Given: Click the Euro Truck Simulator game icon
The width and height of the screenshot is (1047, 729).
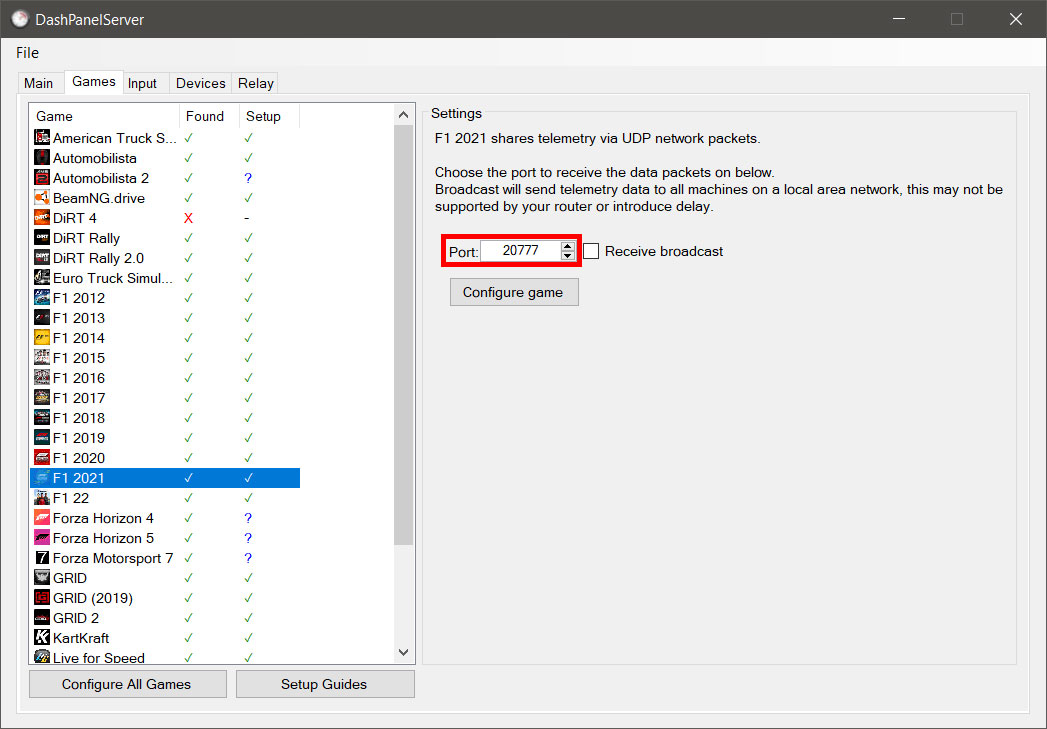Looking at the screenshot, I should click(x=42, y=278).
